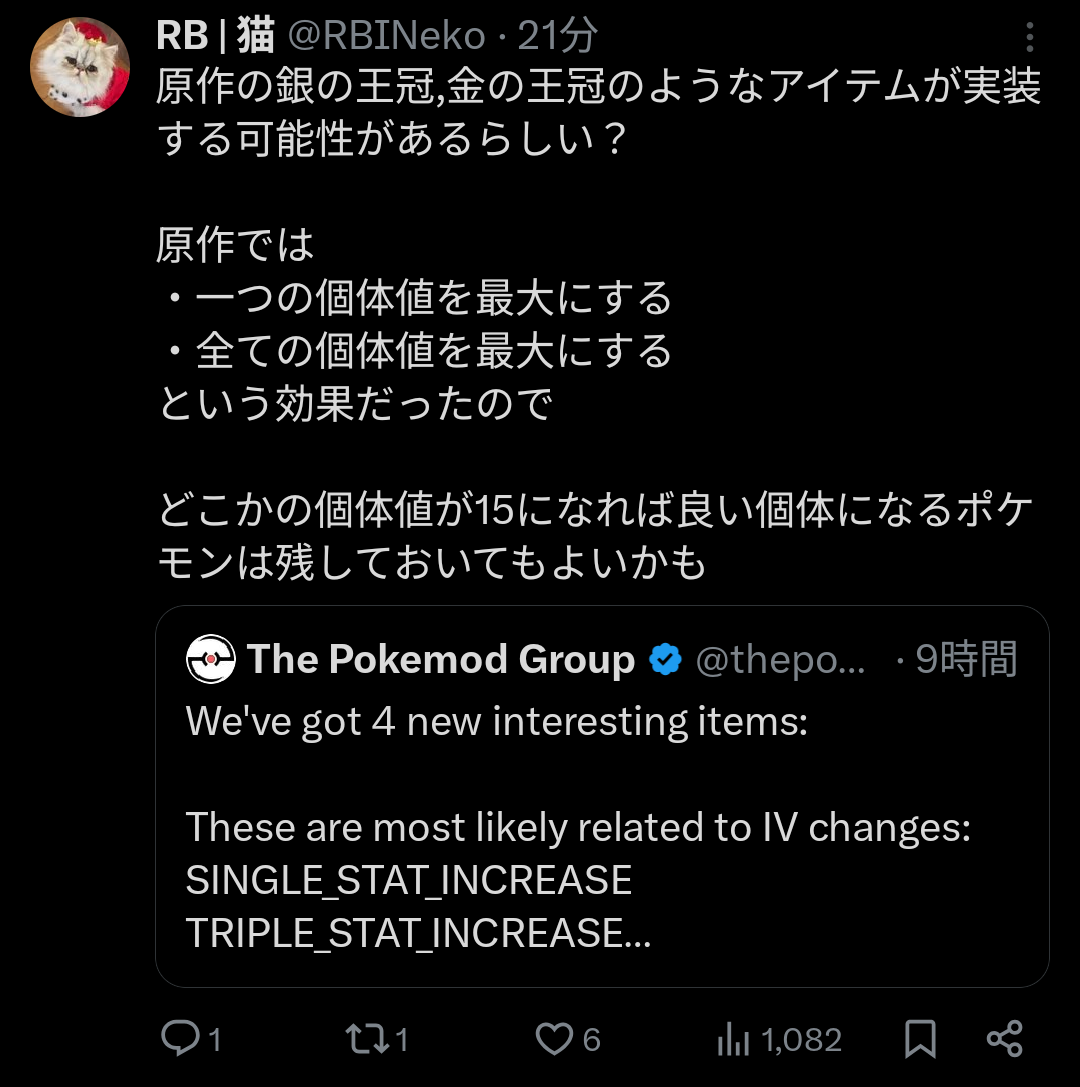Open the three-dot more options menu
Viewport: 1080px width, 1087px height.
1029,37
